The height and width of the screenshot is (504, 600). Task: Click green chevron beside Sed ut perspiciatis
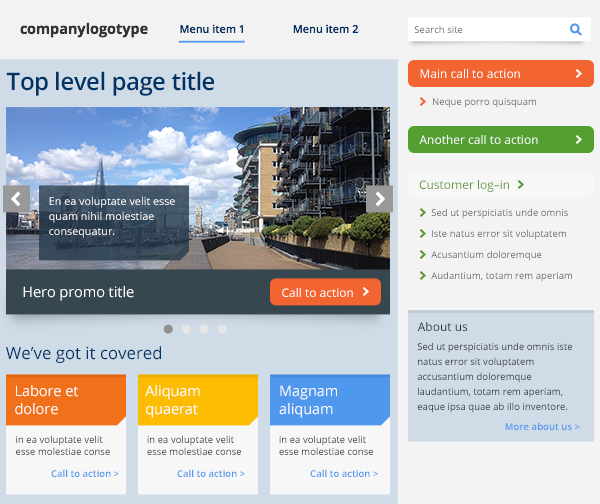(422, 212)
